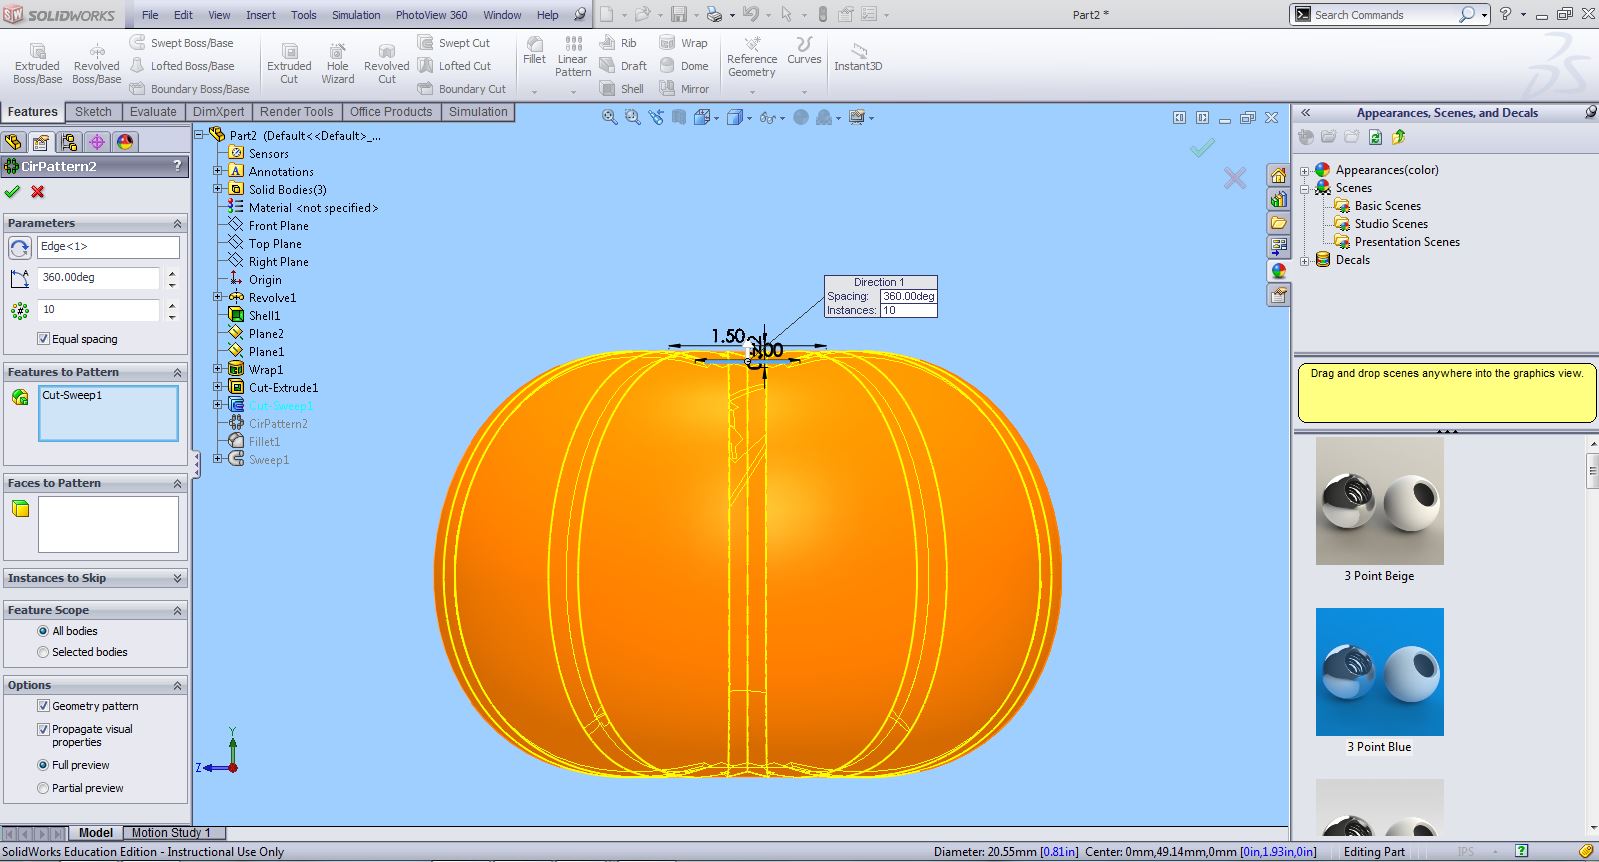Select the Selected bodies radio button
The width and height of the screenshot is (1599, 862).
click(x=43, y=652)
